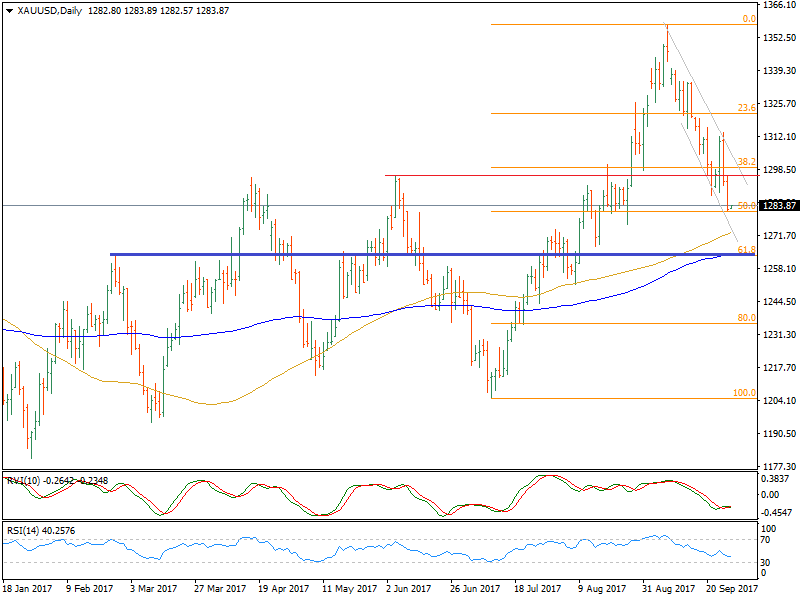800x600 pixels.
Task: Click the 18 Jan 2017 date label
Action: [x=28, y=590]
